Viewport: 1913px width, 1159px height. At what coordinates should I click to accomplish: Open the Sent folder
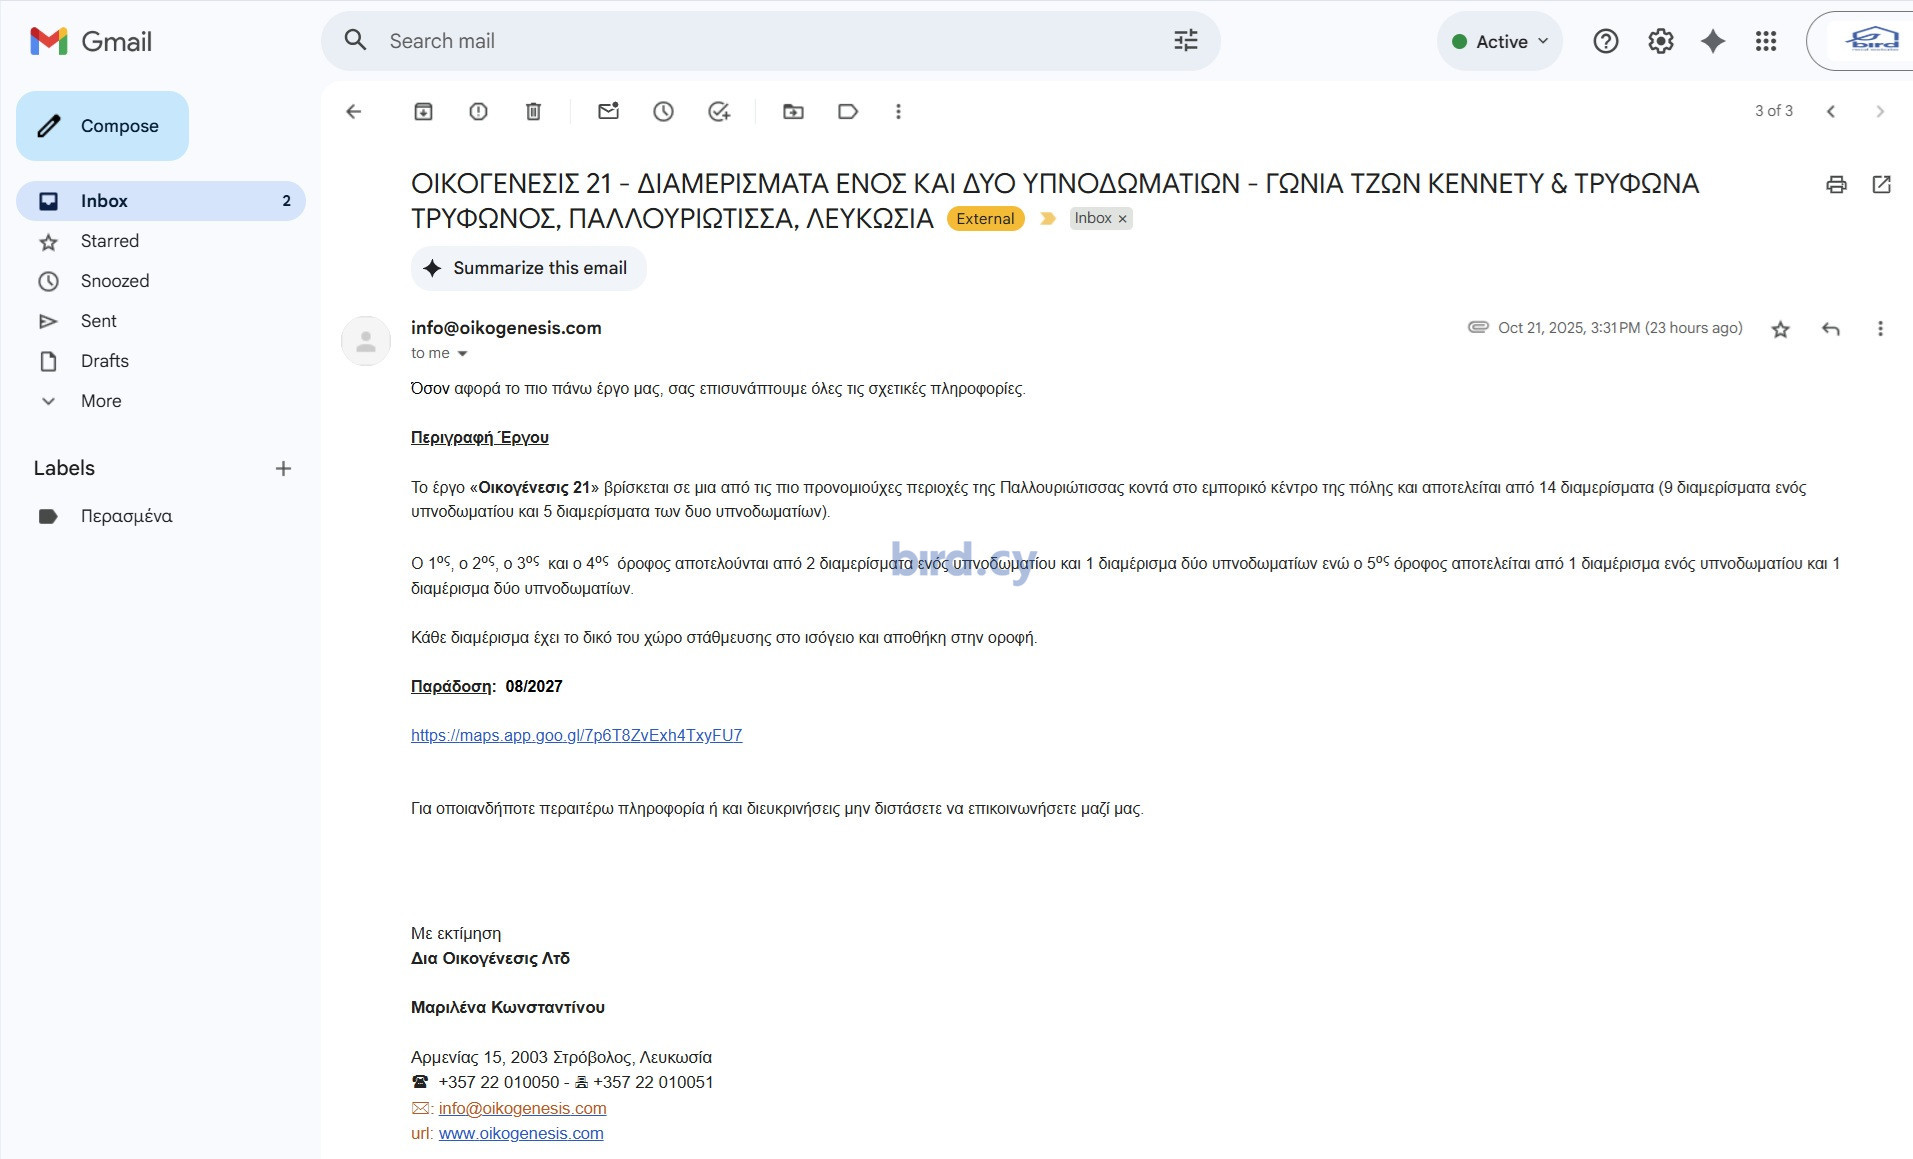click(x=99, y=321)
